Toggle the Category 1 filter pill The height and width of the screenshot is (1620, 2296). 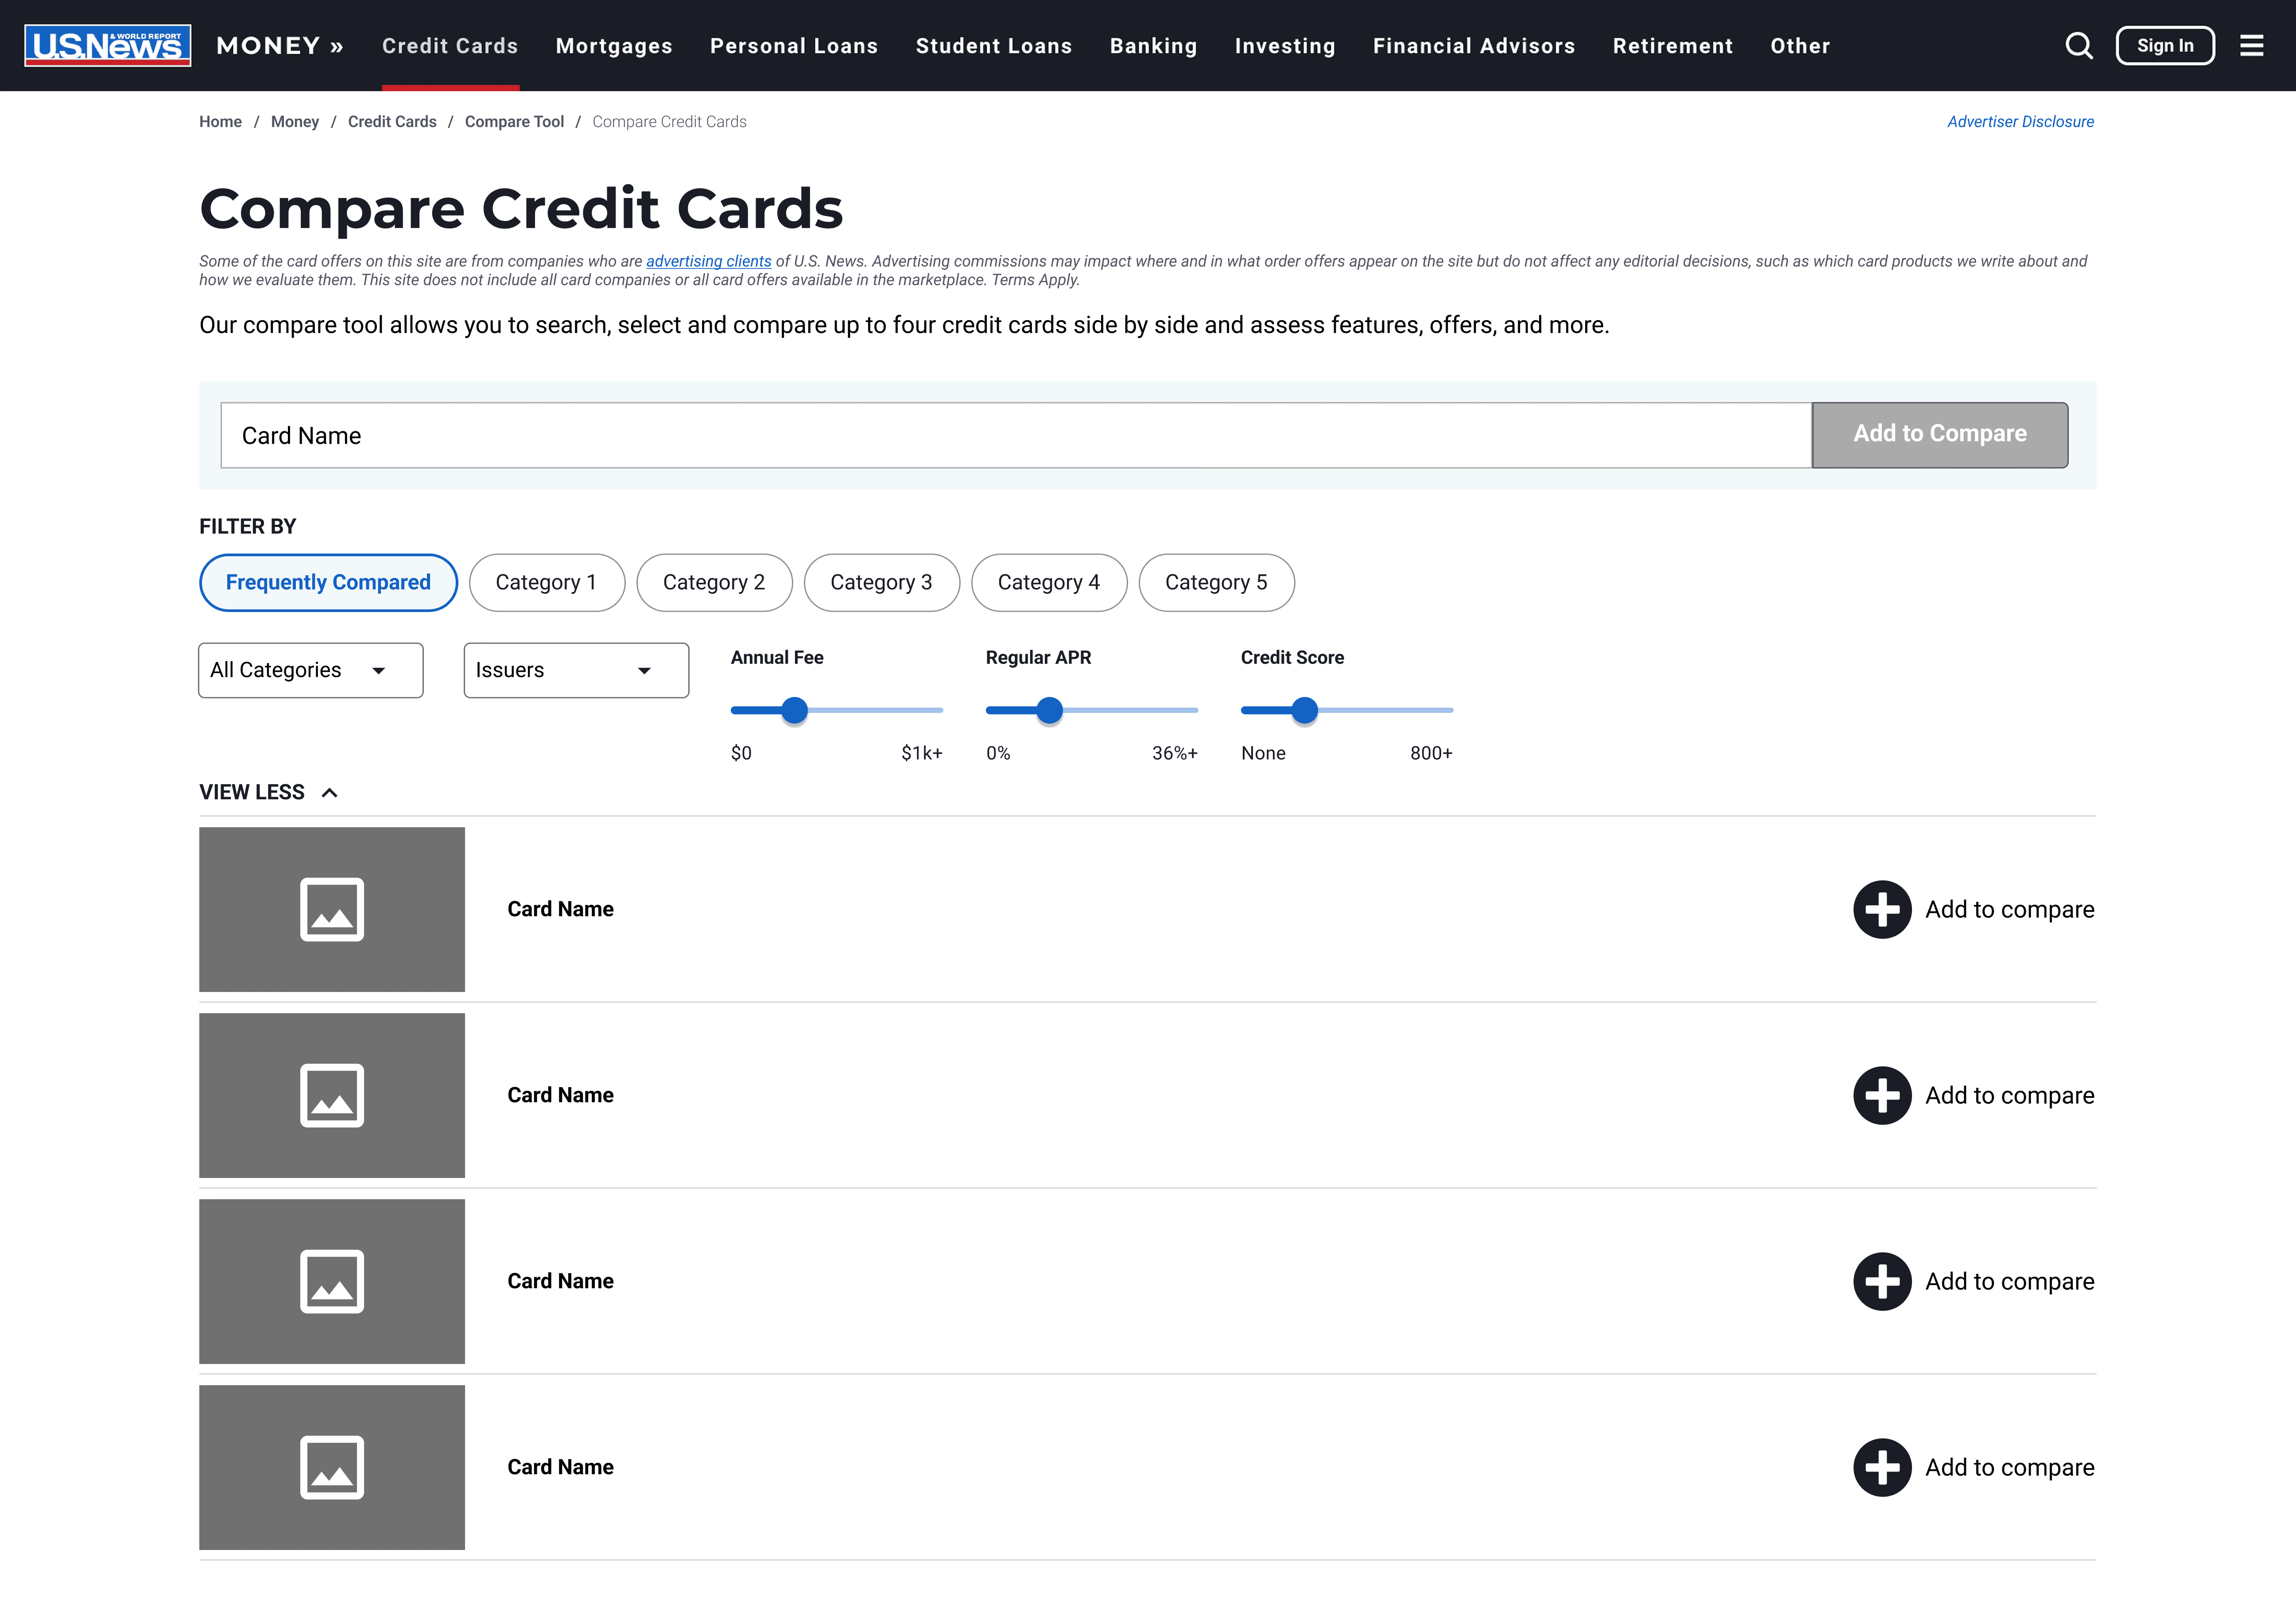click(546, 582)
